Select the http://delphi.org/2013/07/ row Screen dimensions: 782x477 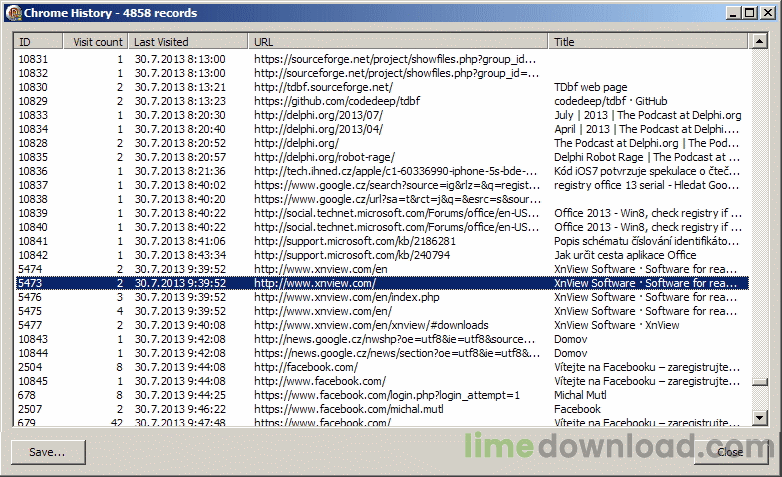tap(382, 115)
